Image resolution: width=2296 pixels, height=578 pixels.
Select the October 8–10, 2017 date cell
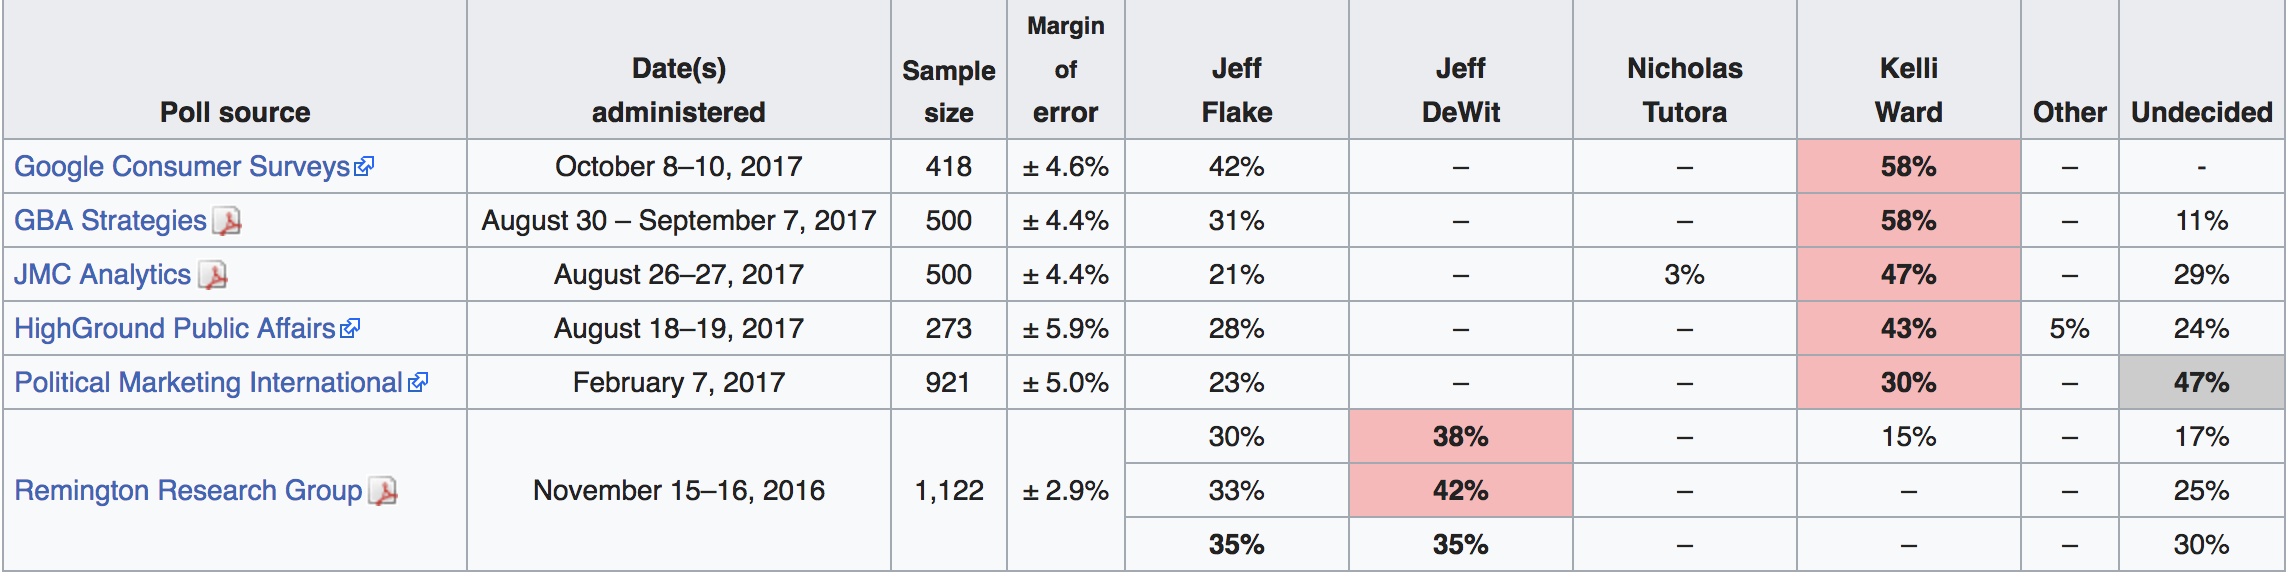coord(678,166)
